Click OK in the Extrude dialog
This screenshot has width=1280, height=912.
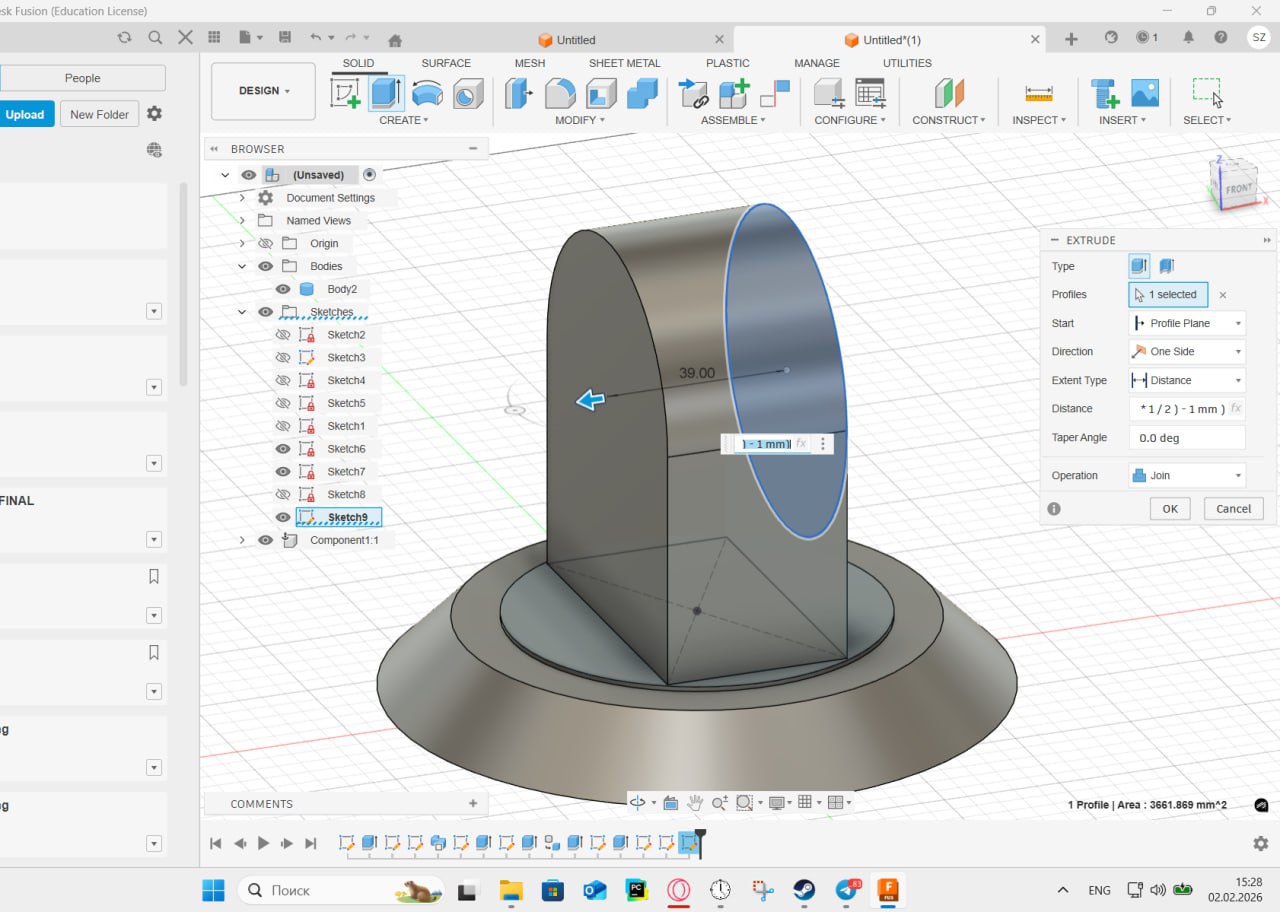[1169, 508]
